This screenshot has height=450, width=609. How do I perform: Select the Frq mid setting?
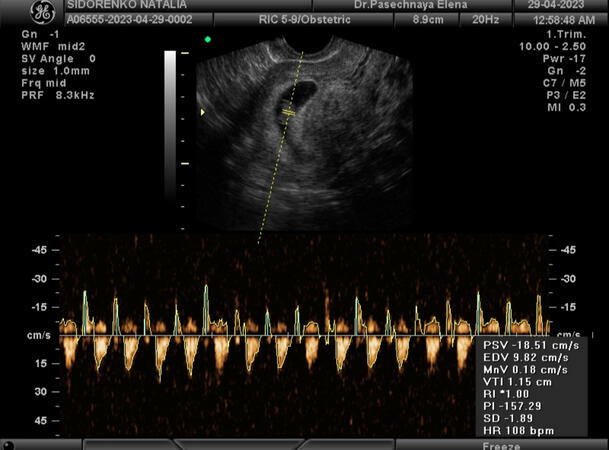pyautogui.click(x=44, y=83)
